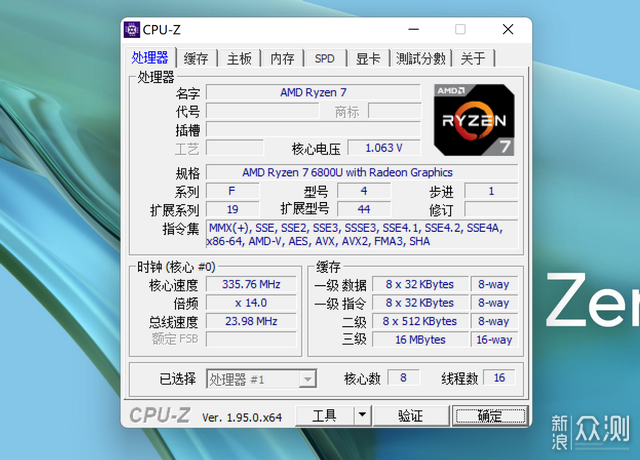Image resolution: width=640 pixels, height=460 pixels.
Task: Go to the 关于 tab
Action: click(473, 58)
